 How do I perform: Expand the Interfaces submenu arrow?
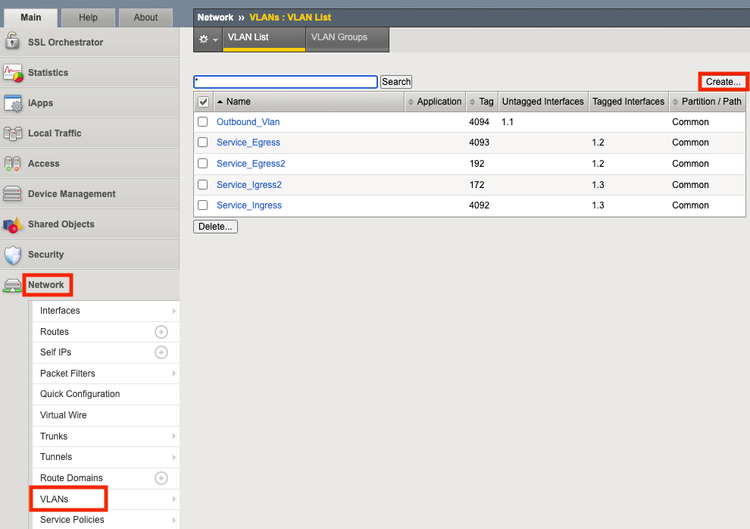click(x=174, y=311)
